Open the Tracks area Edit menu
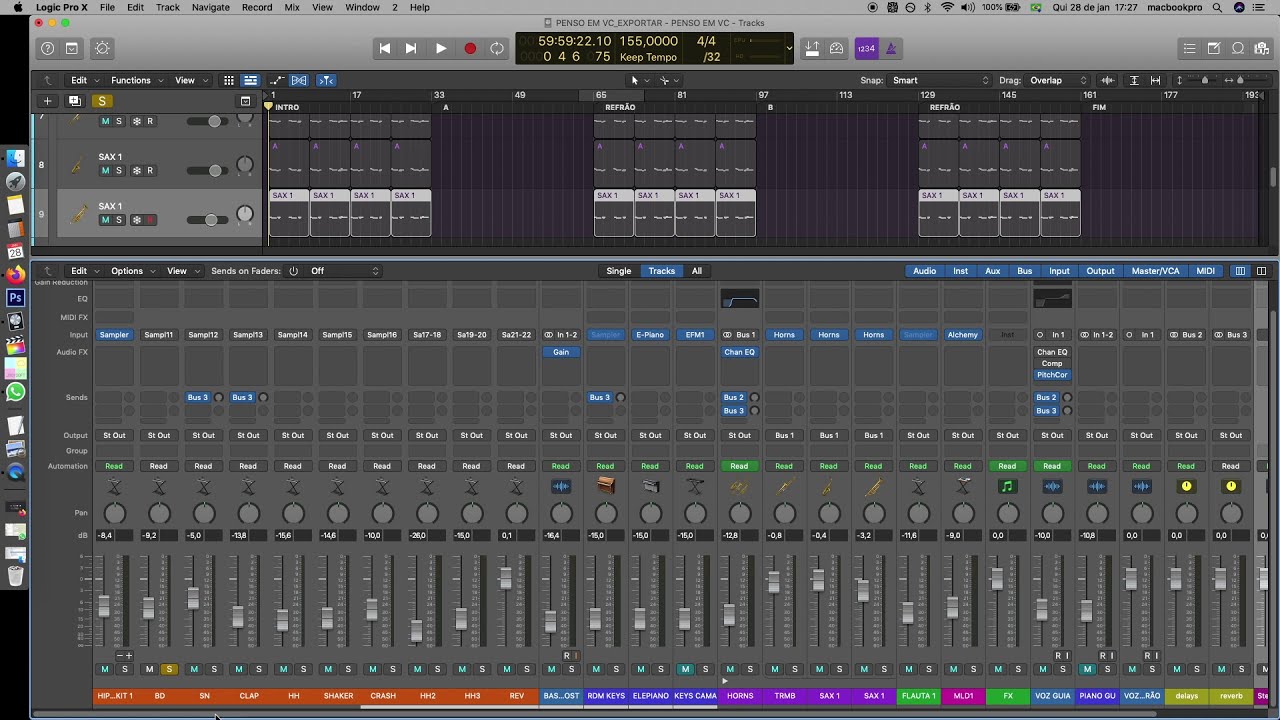Screen dimensions: 1280x720 click(x=83, y=80)
